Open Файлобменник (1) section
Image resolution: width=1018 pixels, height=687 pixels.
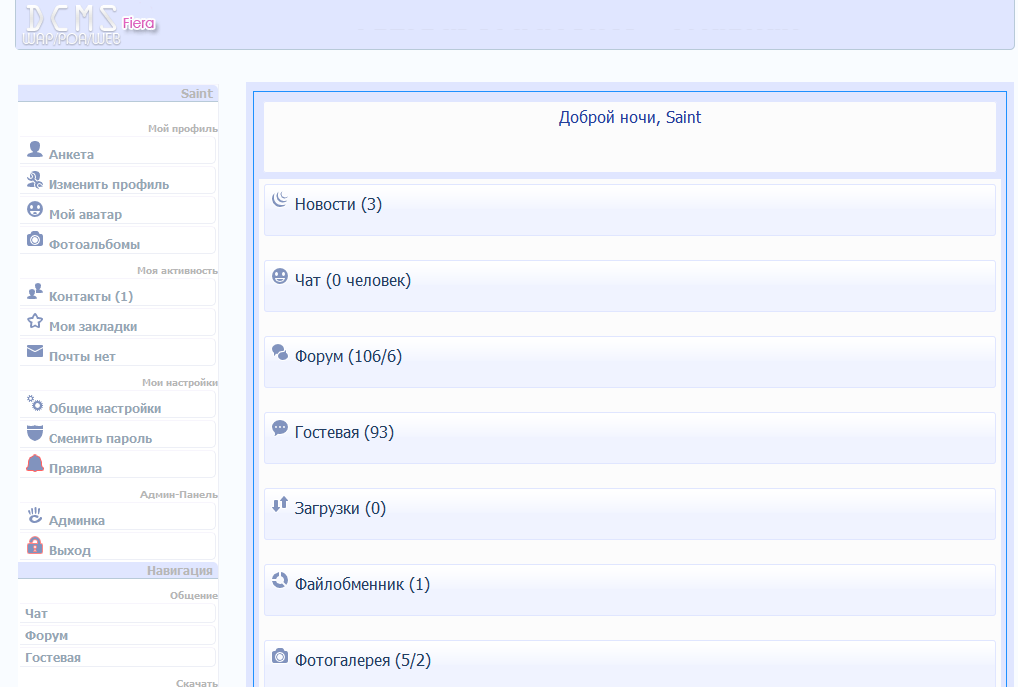pyautogui.click(x=362, y=585)
